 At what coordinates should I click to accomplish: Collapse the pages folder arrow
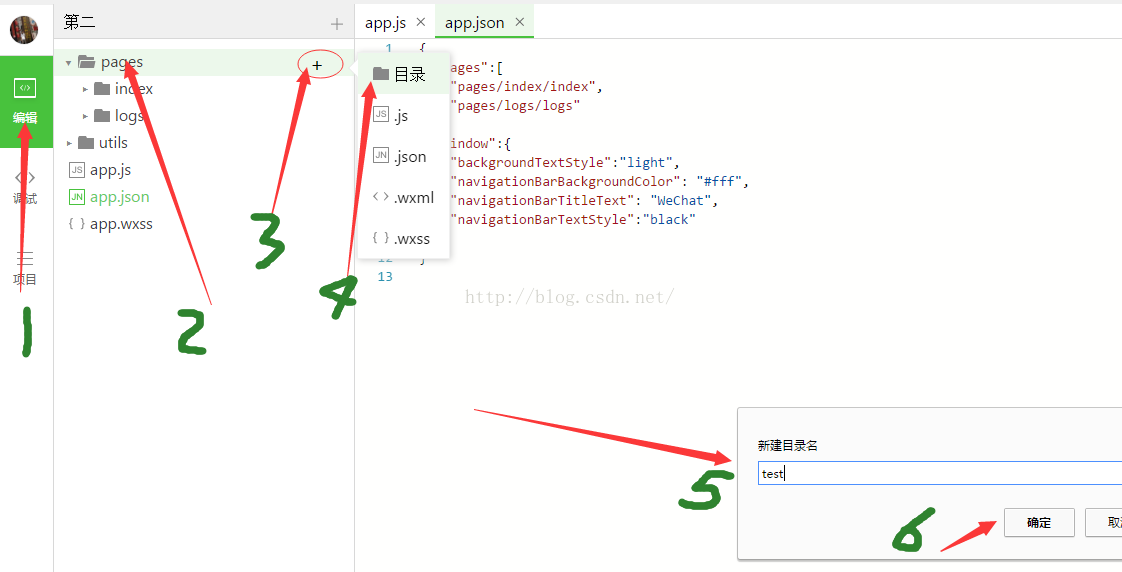pyautogui.click(x=69, y=63)
